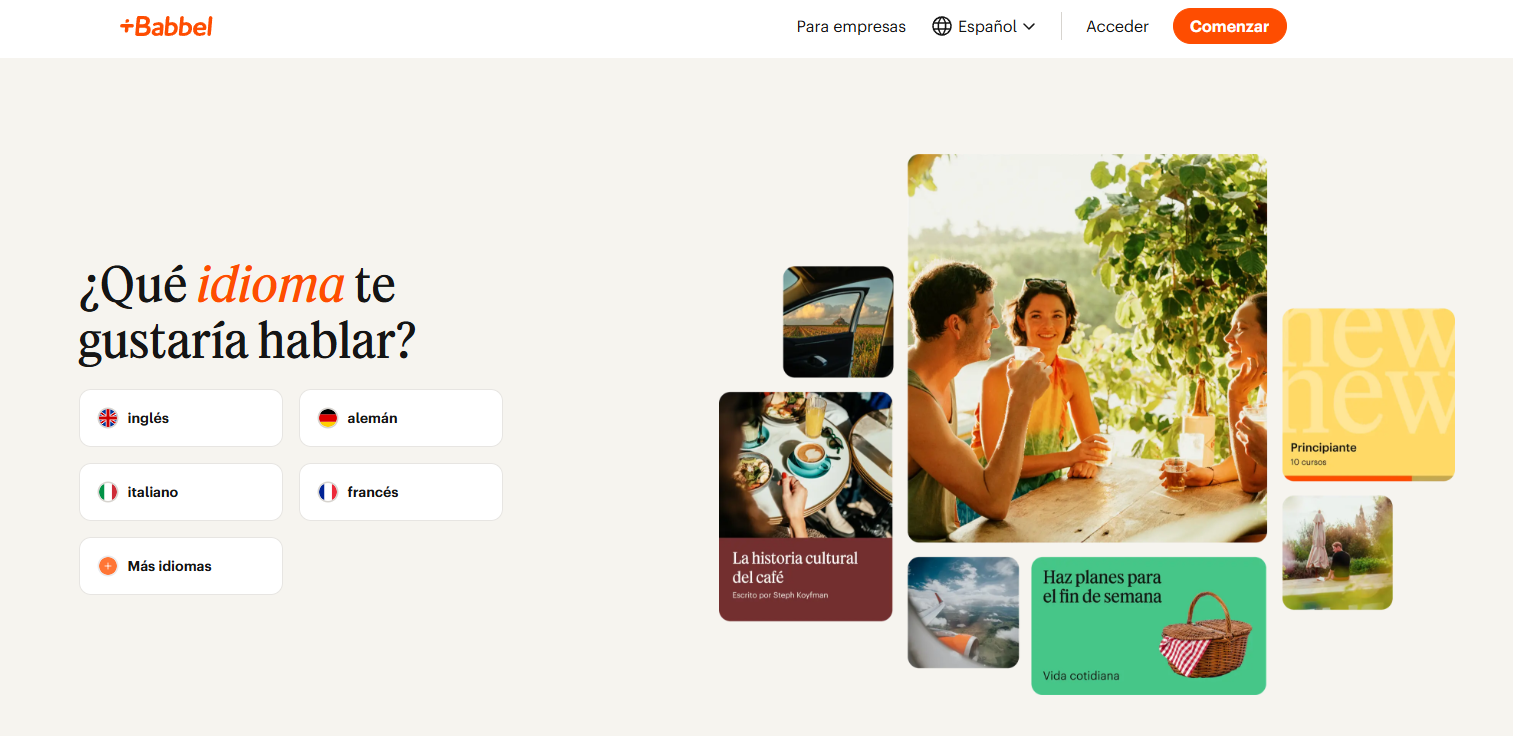This screenshot has width=1513, height=736.
Task: Click the Principiante course progress bar
Action: (x=1368, y=478)
